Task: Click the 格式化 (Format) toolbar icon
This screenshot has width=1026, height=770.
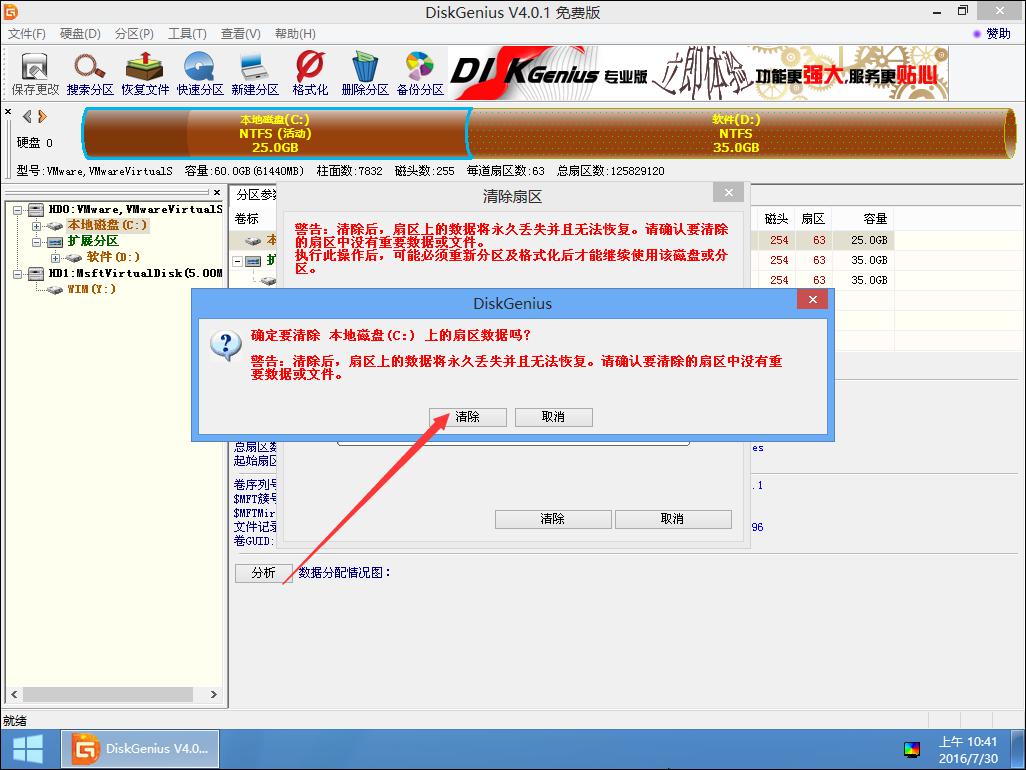Action: 310,72
